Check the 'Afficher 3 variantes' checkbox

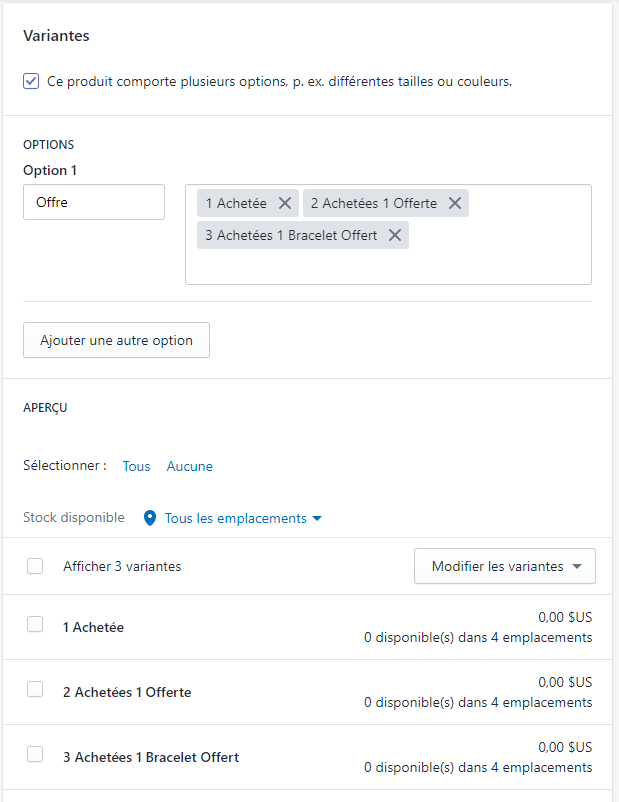click(x=35, y=566)
